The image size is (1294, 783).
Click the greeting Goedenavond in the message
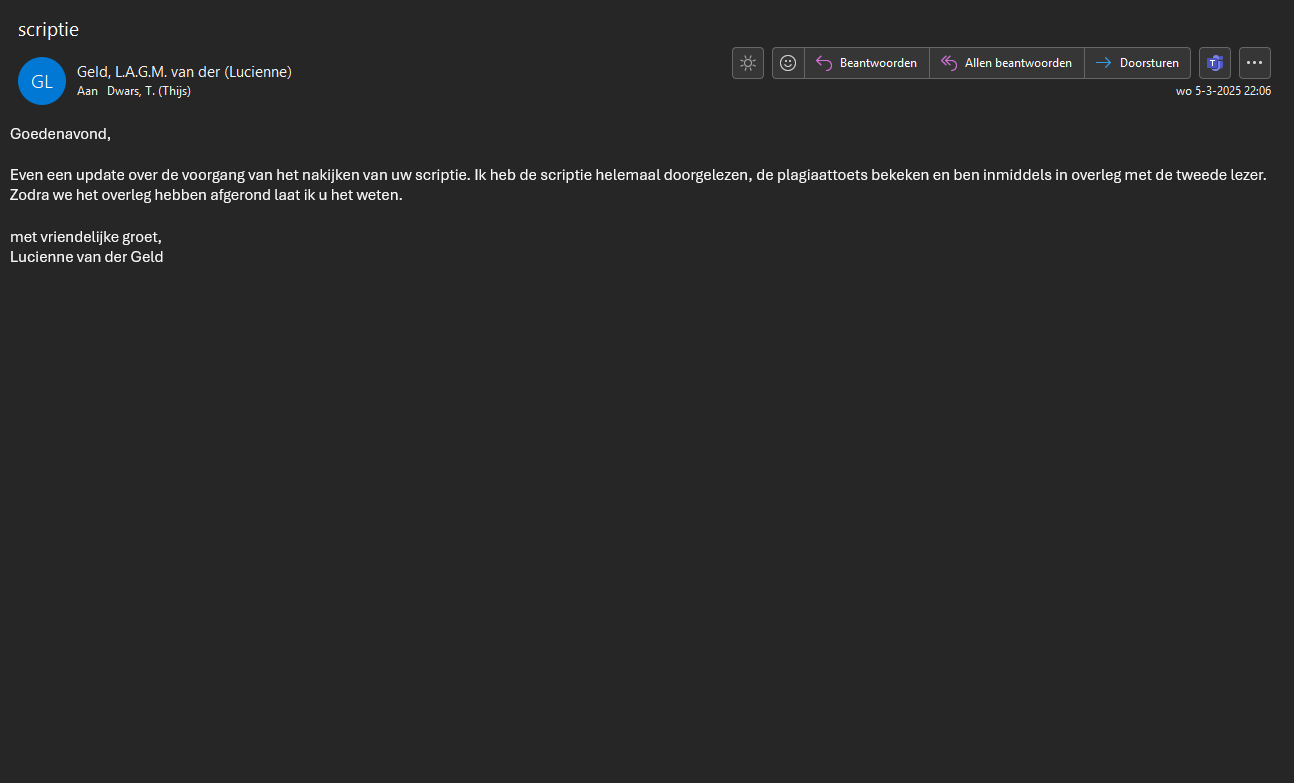pyautogui.click(x=60, y=133)
